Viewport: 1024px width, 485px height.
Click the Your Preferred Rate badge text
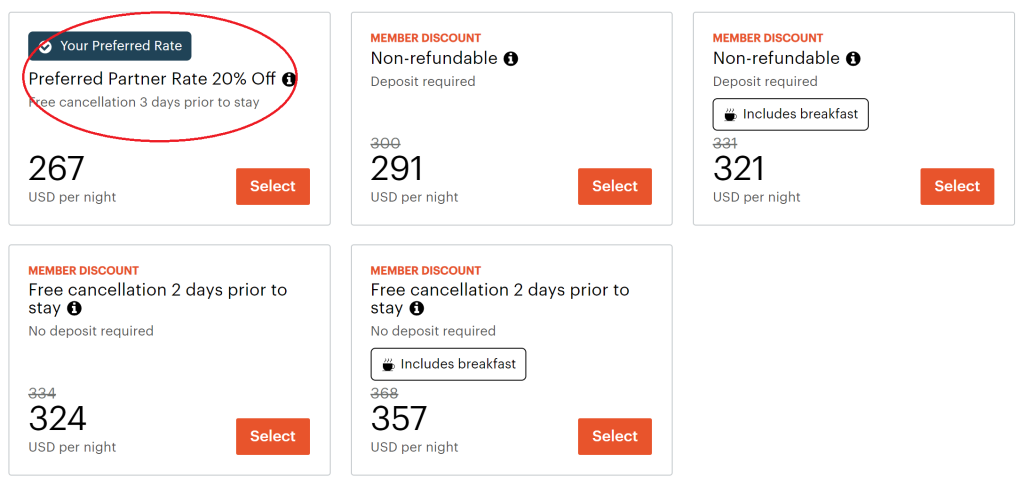click(121, 46)
